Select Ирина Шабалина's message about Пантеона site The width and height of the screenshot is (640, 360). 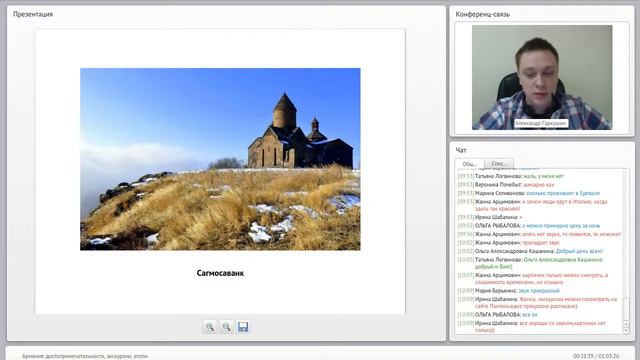537,302
